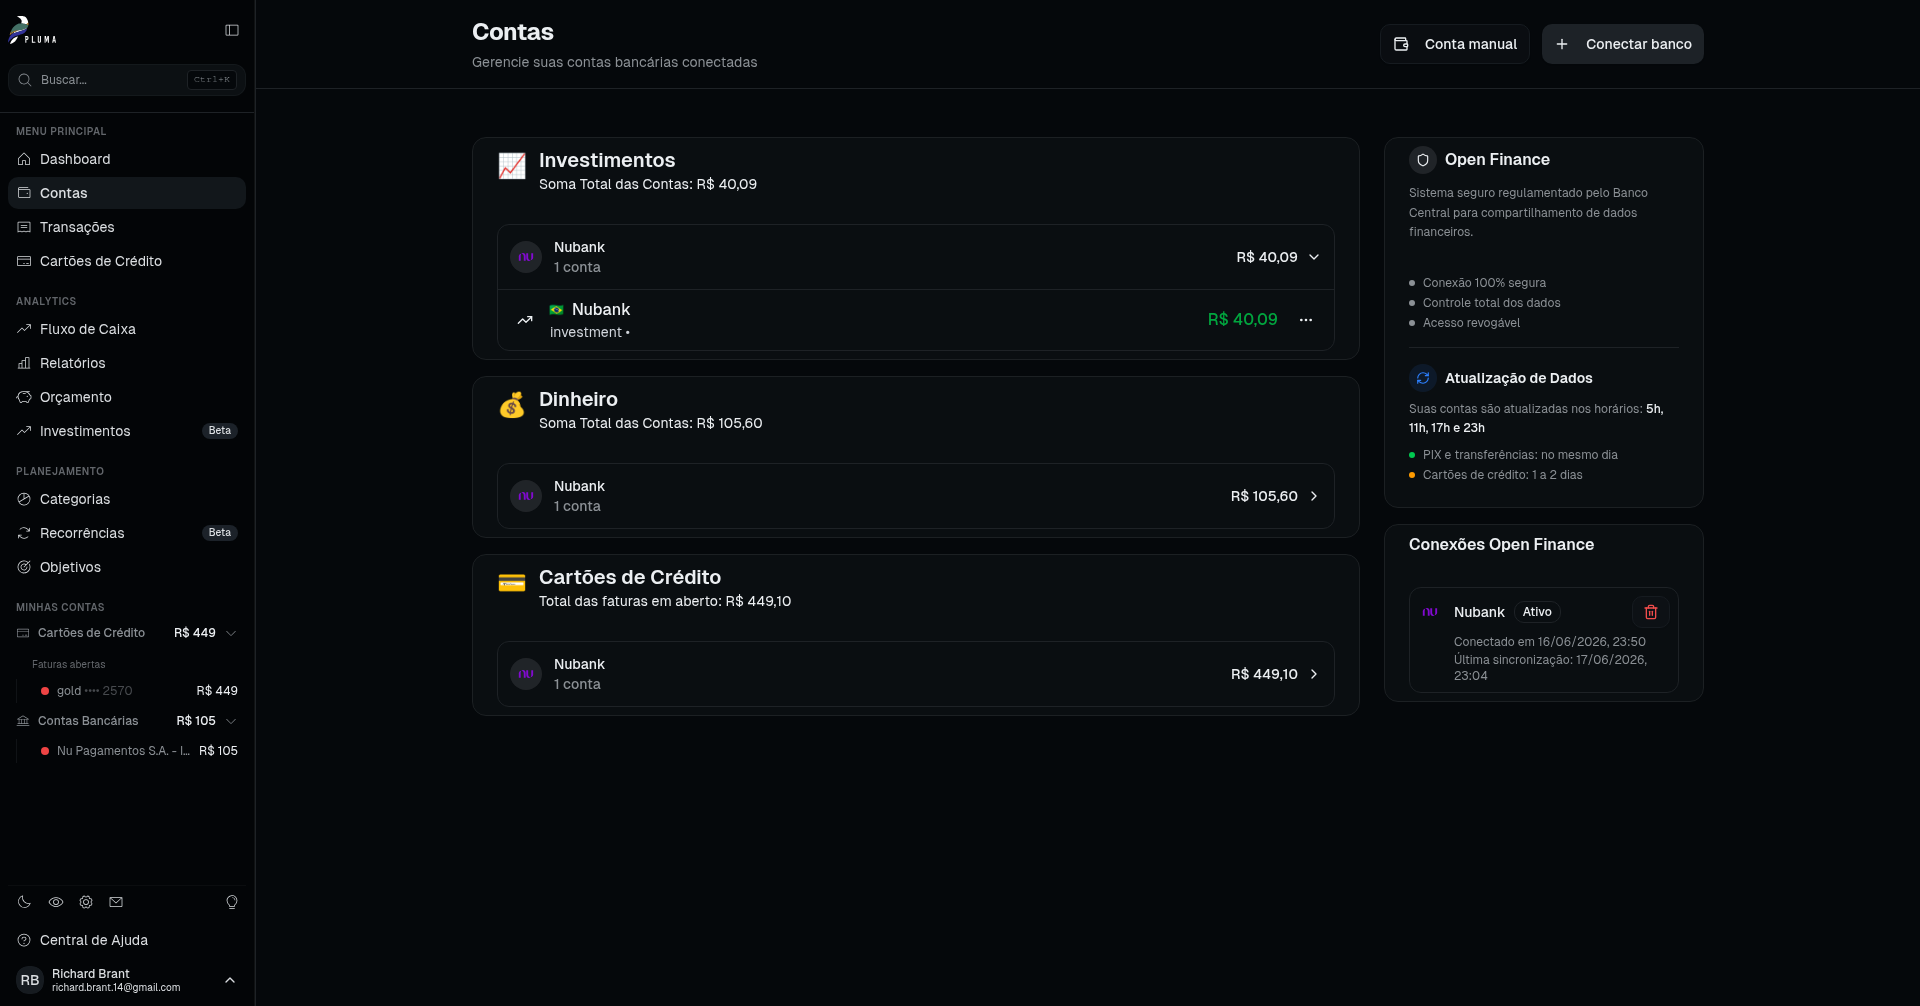Click the Contas Bancárias bank icon
This screenshot has width=1920, height=1006.
pyautogui.click(x=23, y=721)
